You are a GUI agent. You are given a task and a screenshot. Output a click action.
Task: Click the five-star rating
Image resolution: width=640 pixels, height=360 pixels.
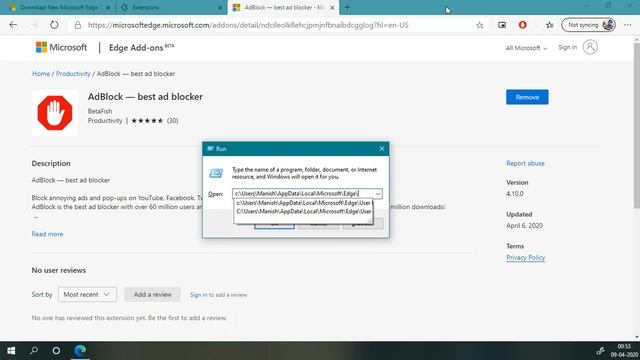147,121
